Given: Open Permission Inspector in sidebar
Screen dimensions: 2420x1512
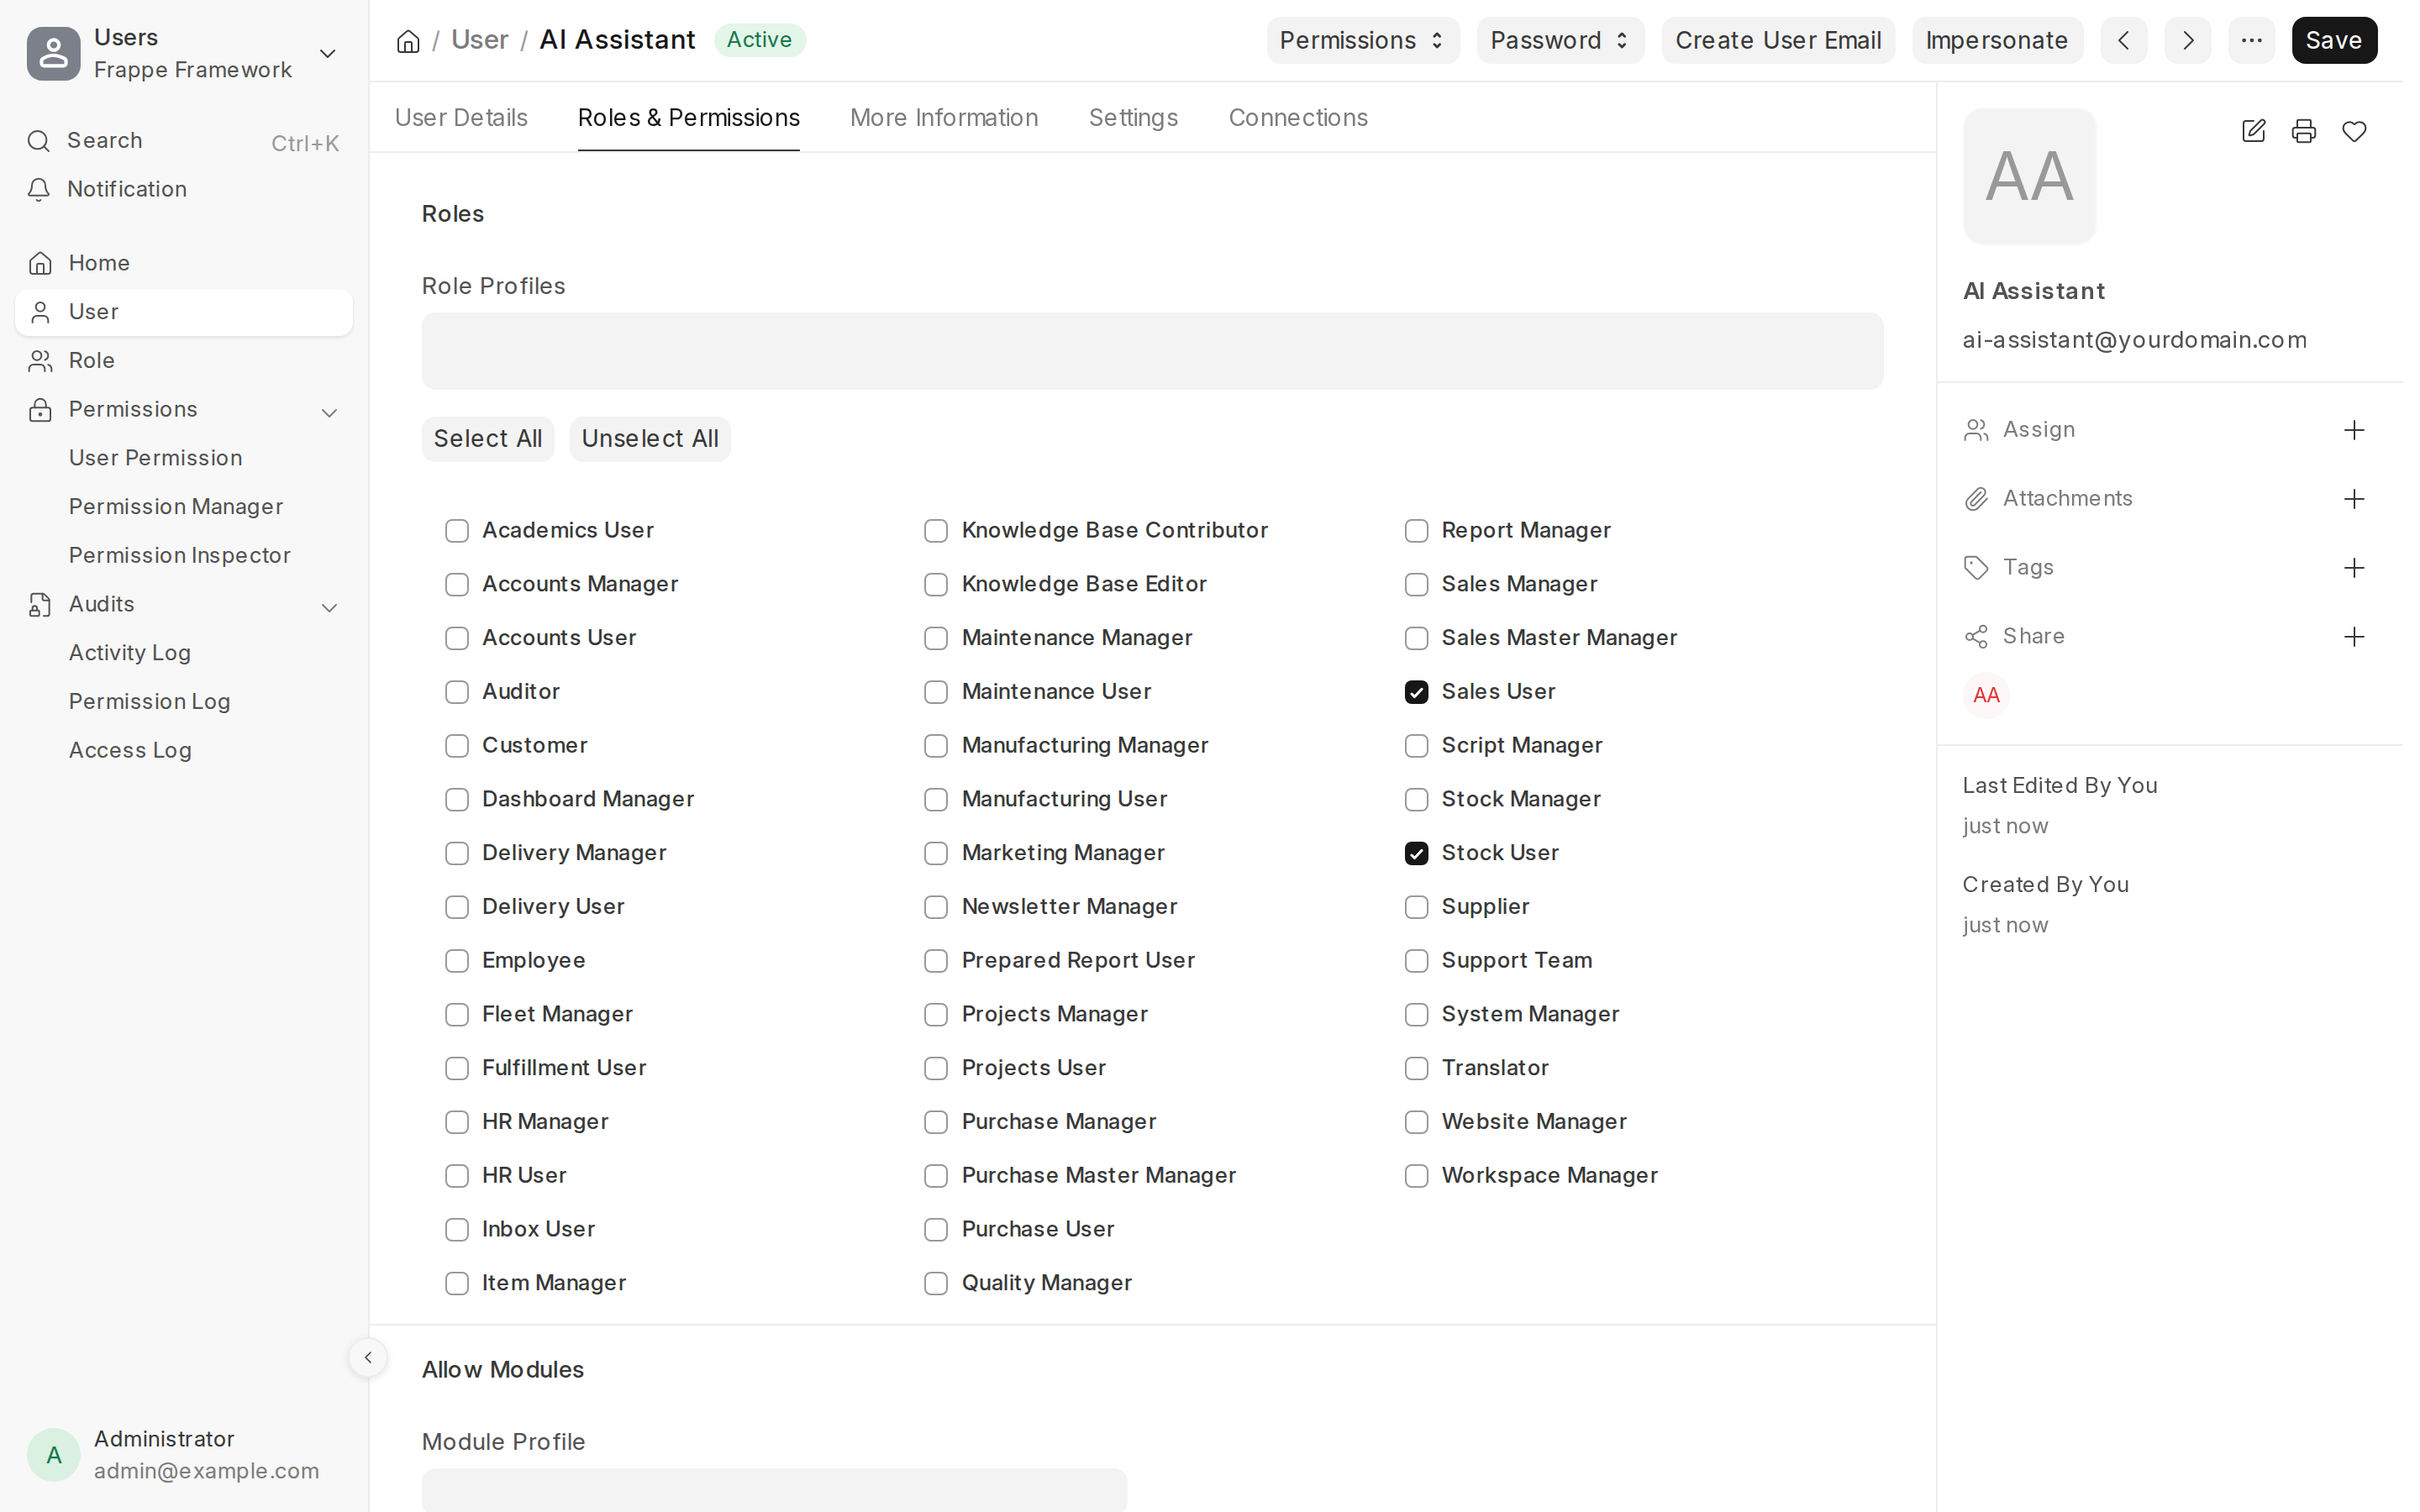Looking at the screenshot, I should (x=180, y=556).
